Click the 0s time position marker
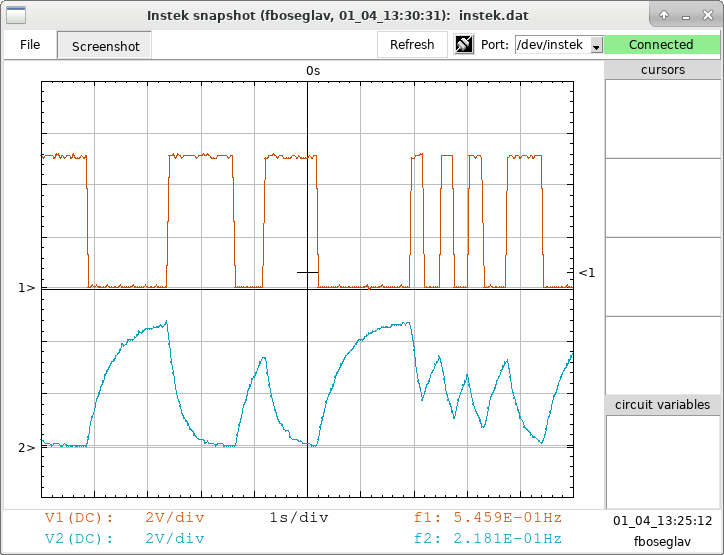 tap(313, 70)
